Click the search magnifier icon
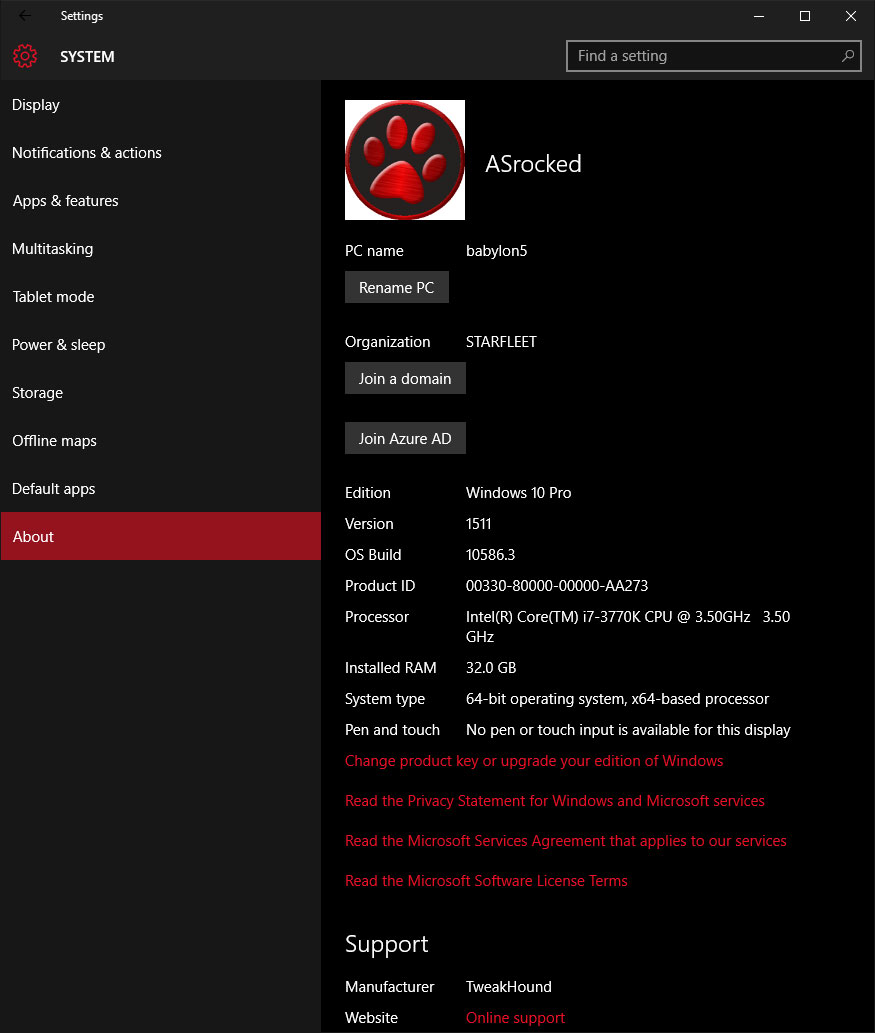 click(847, 56)
